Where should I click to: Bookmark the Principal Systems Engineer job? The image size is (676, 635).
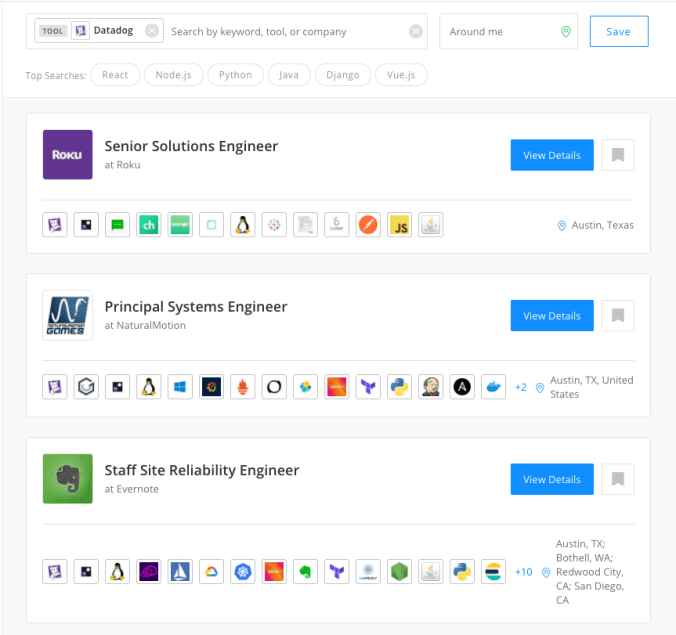click(x=618, y=316)
